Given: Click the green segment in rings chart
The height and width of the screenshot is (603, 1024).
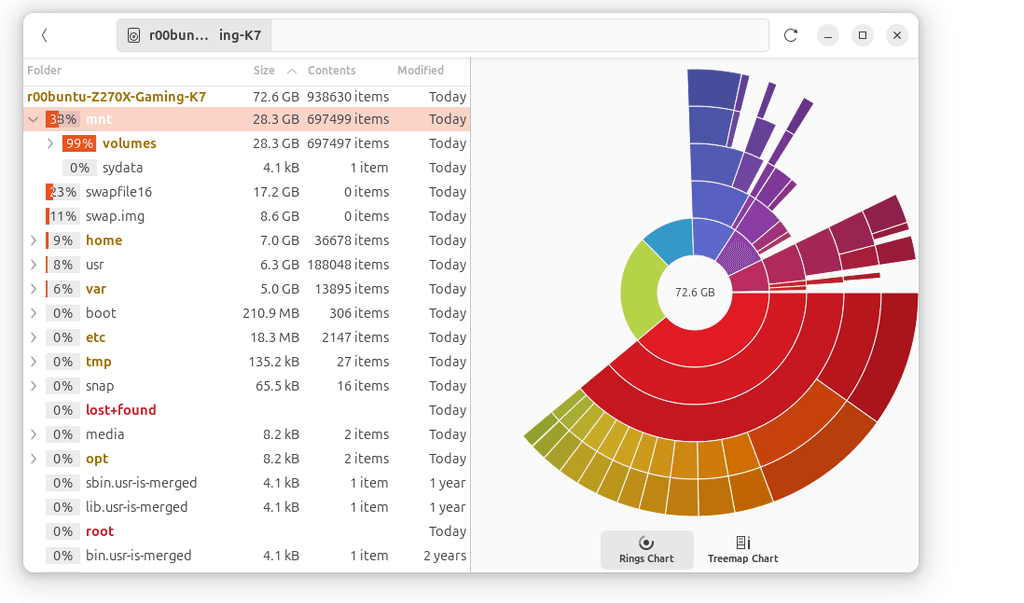Looking at the screenshot, I should [641, 291].
